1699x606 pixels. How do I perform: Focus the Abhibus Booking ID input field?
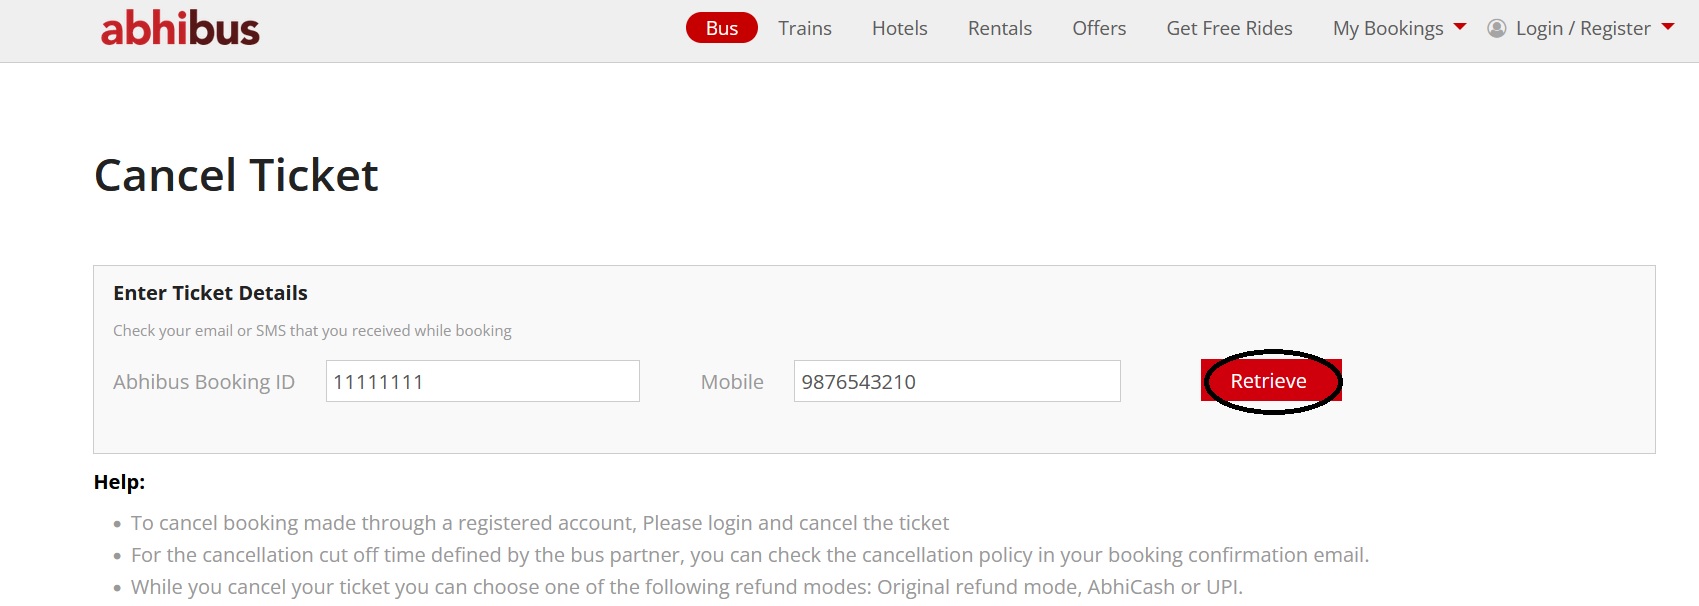click(x=482, y=381)
